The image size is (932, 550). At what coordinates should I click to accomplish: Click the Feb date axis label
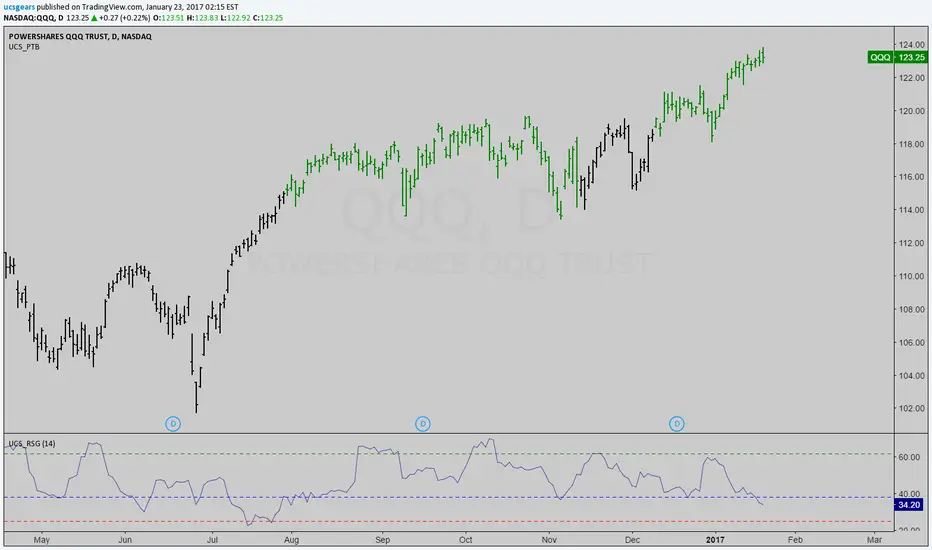(795, 540)
